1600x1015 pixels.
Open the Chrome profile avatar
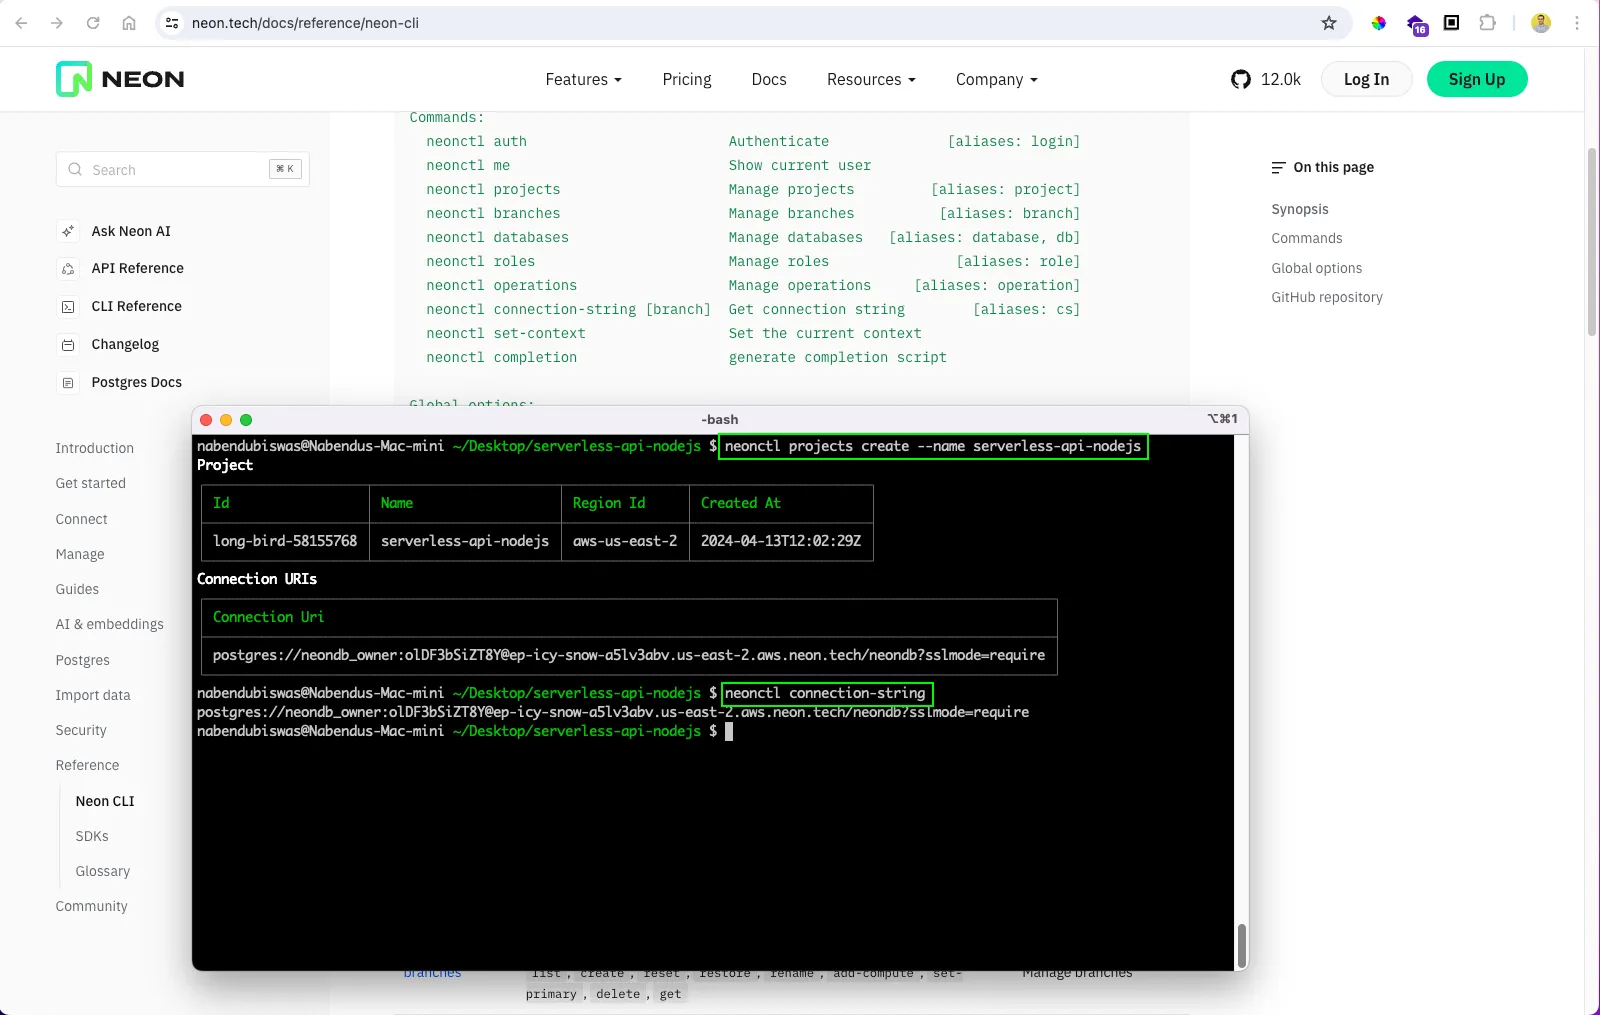pos(1541,23)
